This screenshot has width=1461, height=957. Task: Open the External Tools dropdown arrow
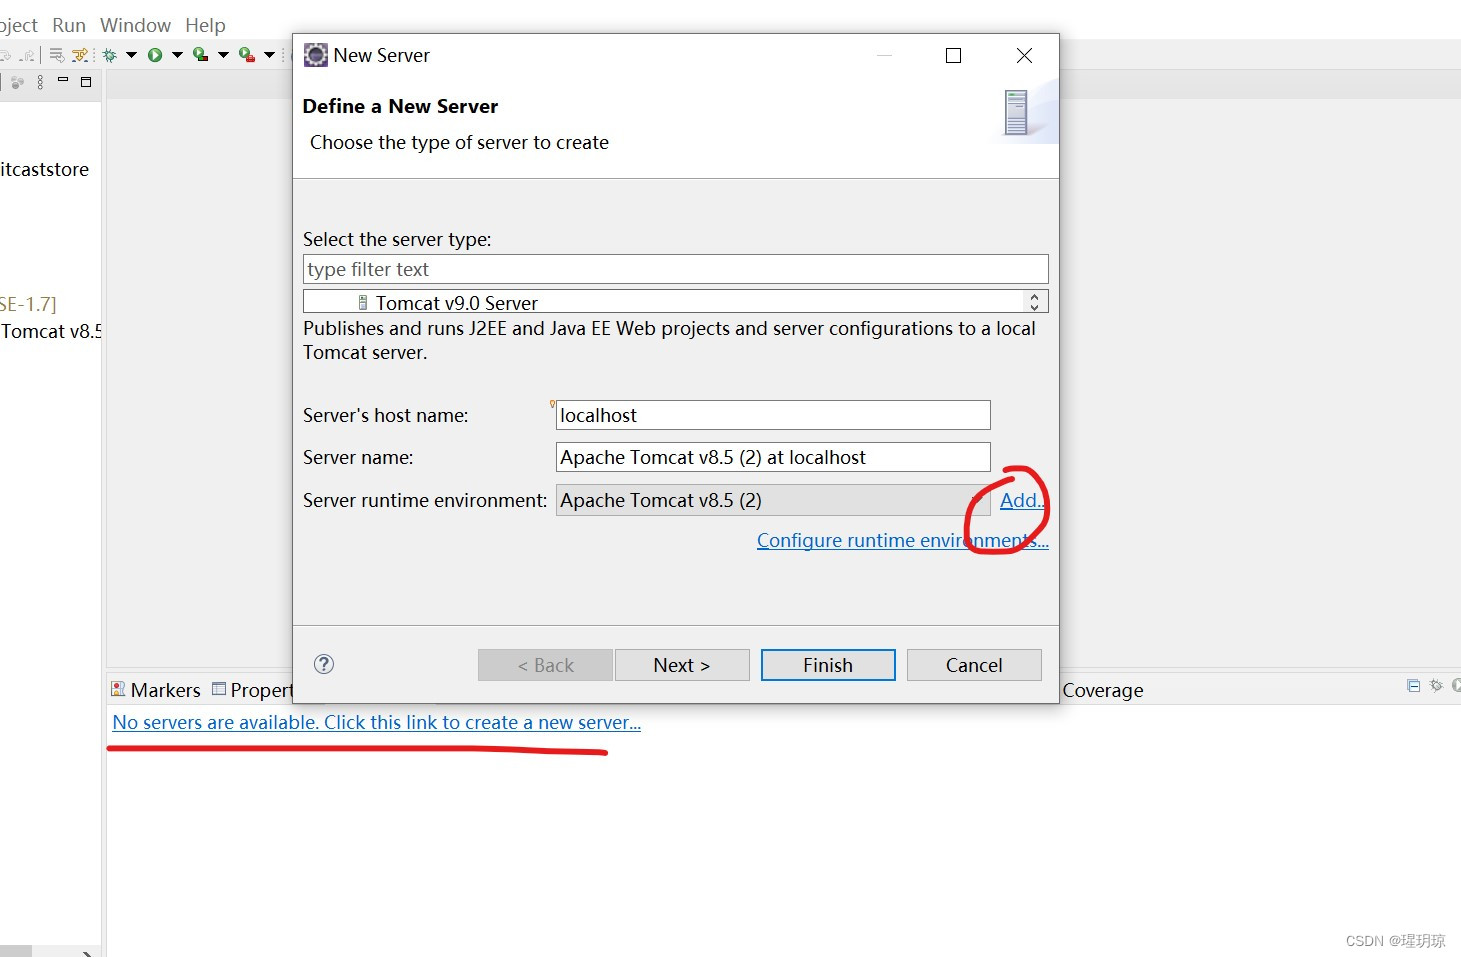tap(269, 55)
